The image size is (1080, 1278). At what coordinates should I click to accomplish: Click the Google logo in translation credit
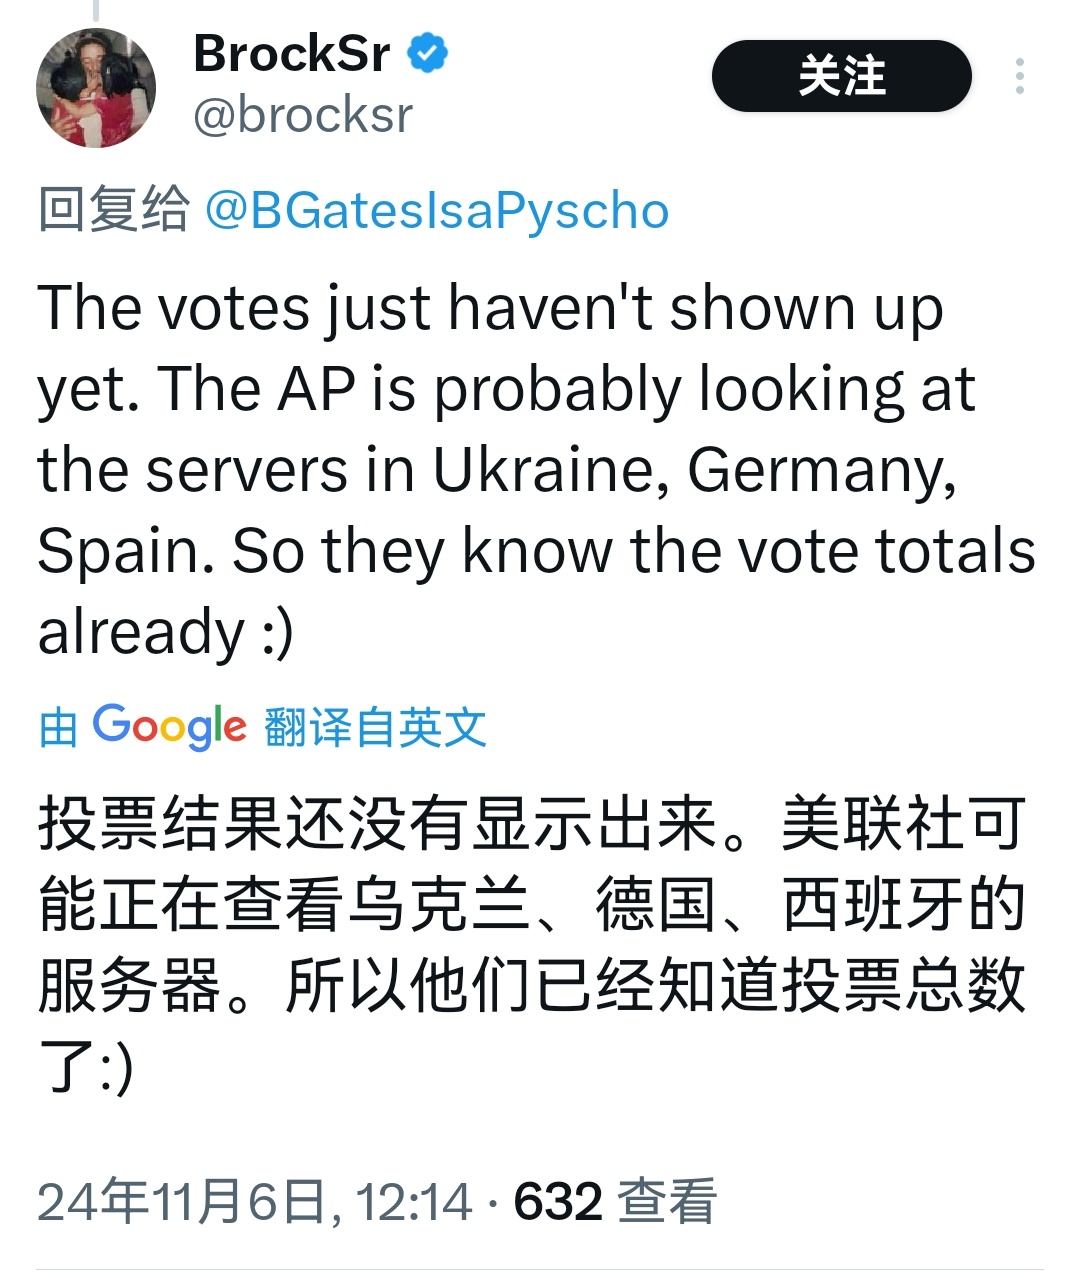click(169, 726)
